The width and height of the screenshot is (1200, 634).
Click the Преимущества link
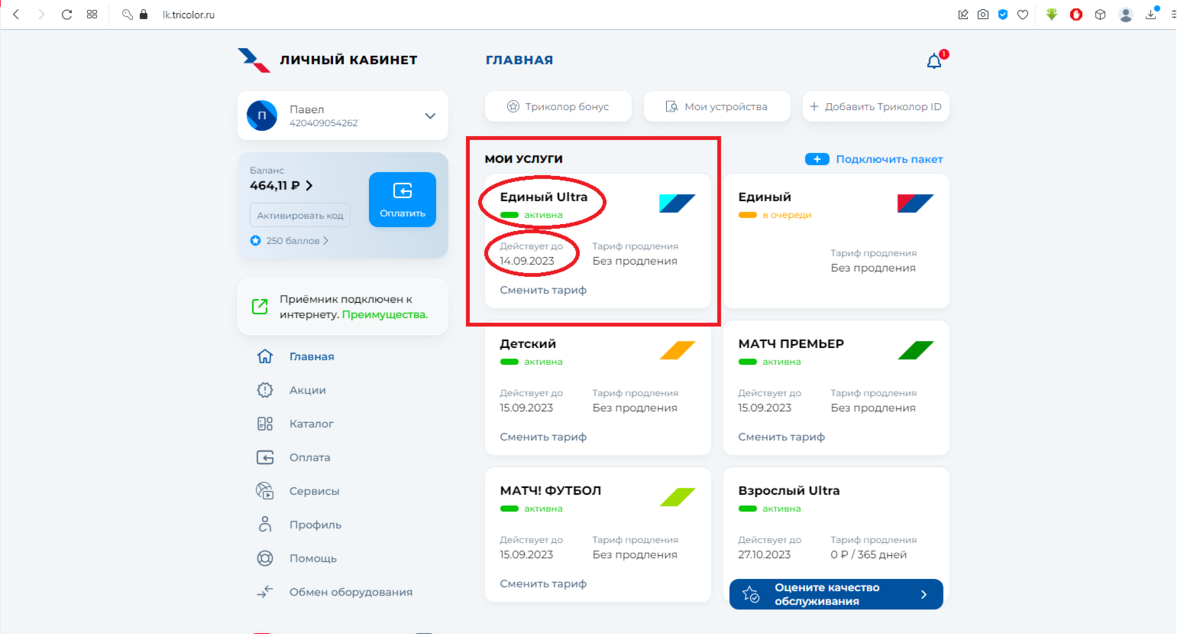[385, 314]
